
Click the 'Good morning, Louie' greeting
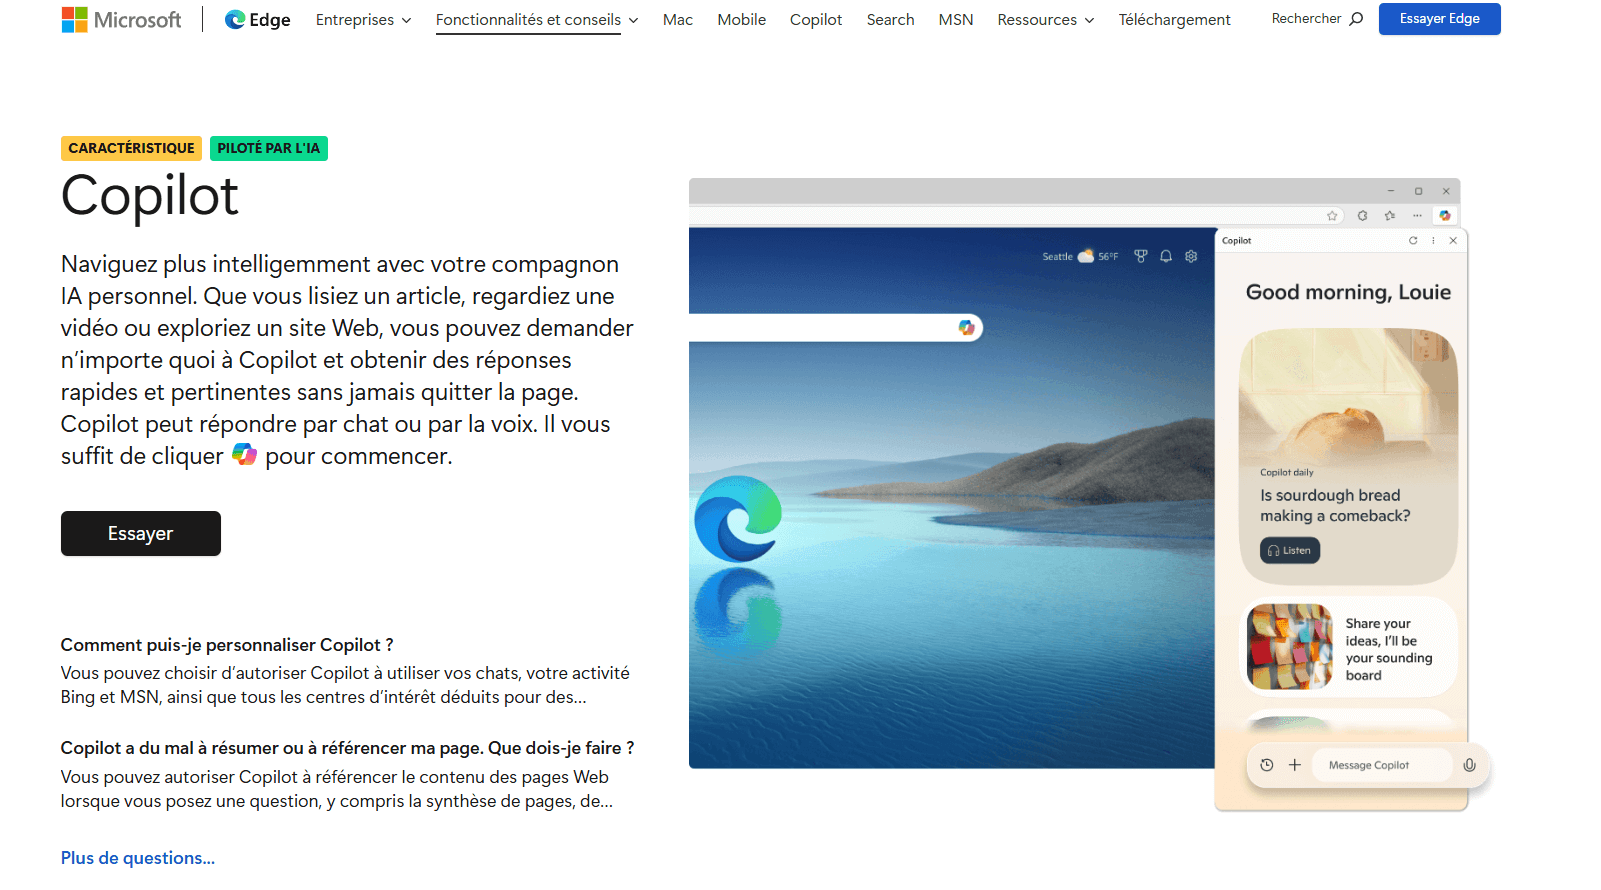(1348, 292)
